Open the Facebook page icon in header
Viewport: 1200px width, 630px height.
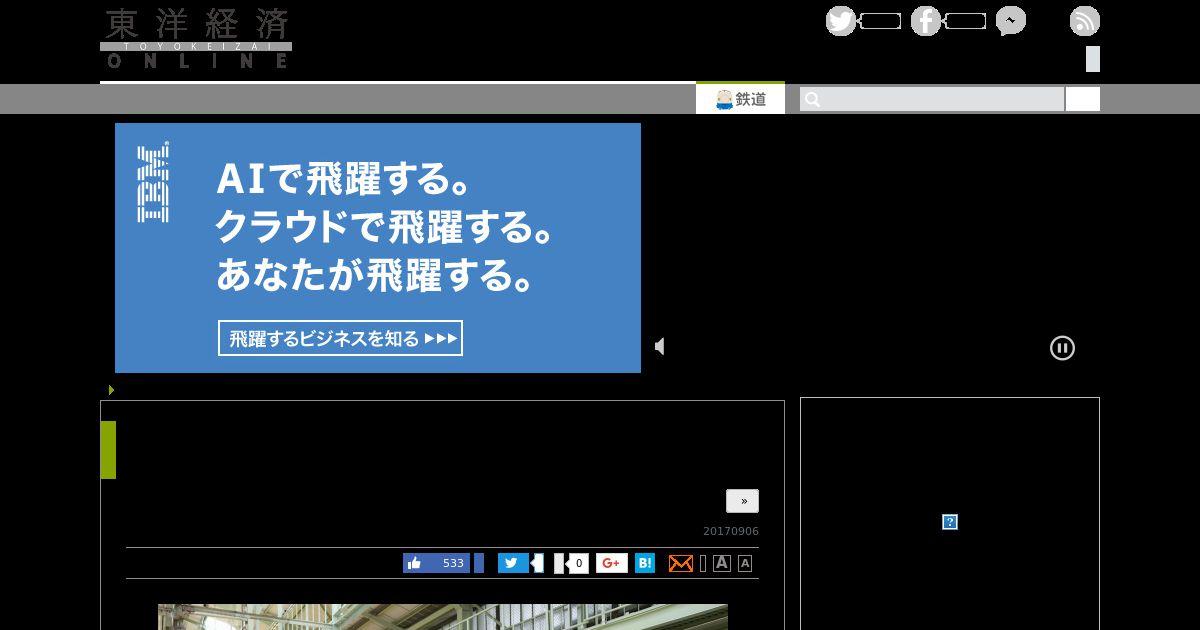[x=926, y=21]
